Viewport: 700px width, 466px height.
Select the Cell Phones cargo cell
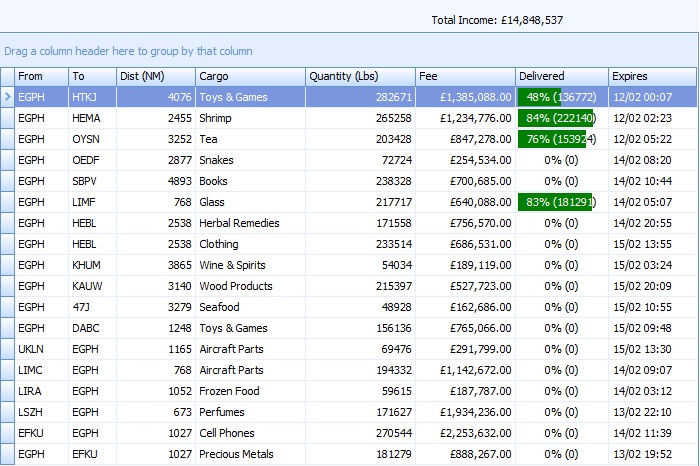(250, 433)
